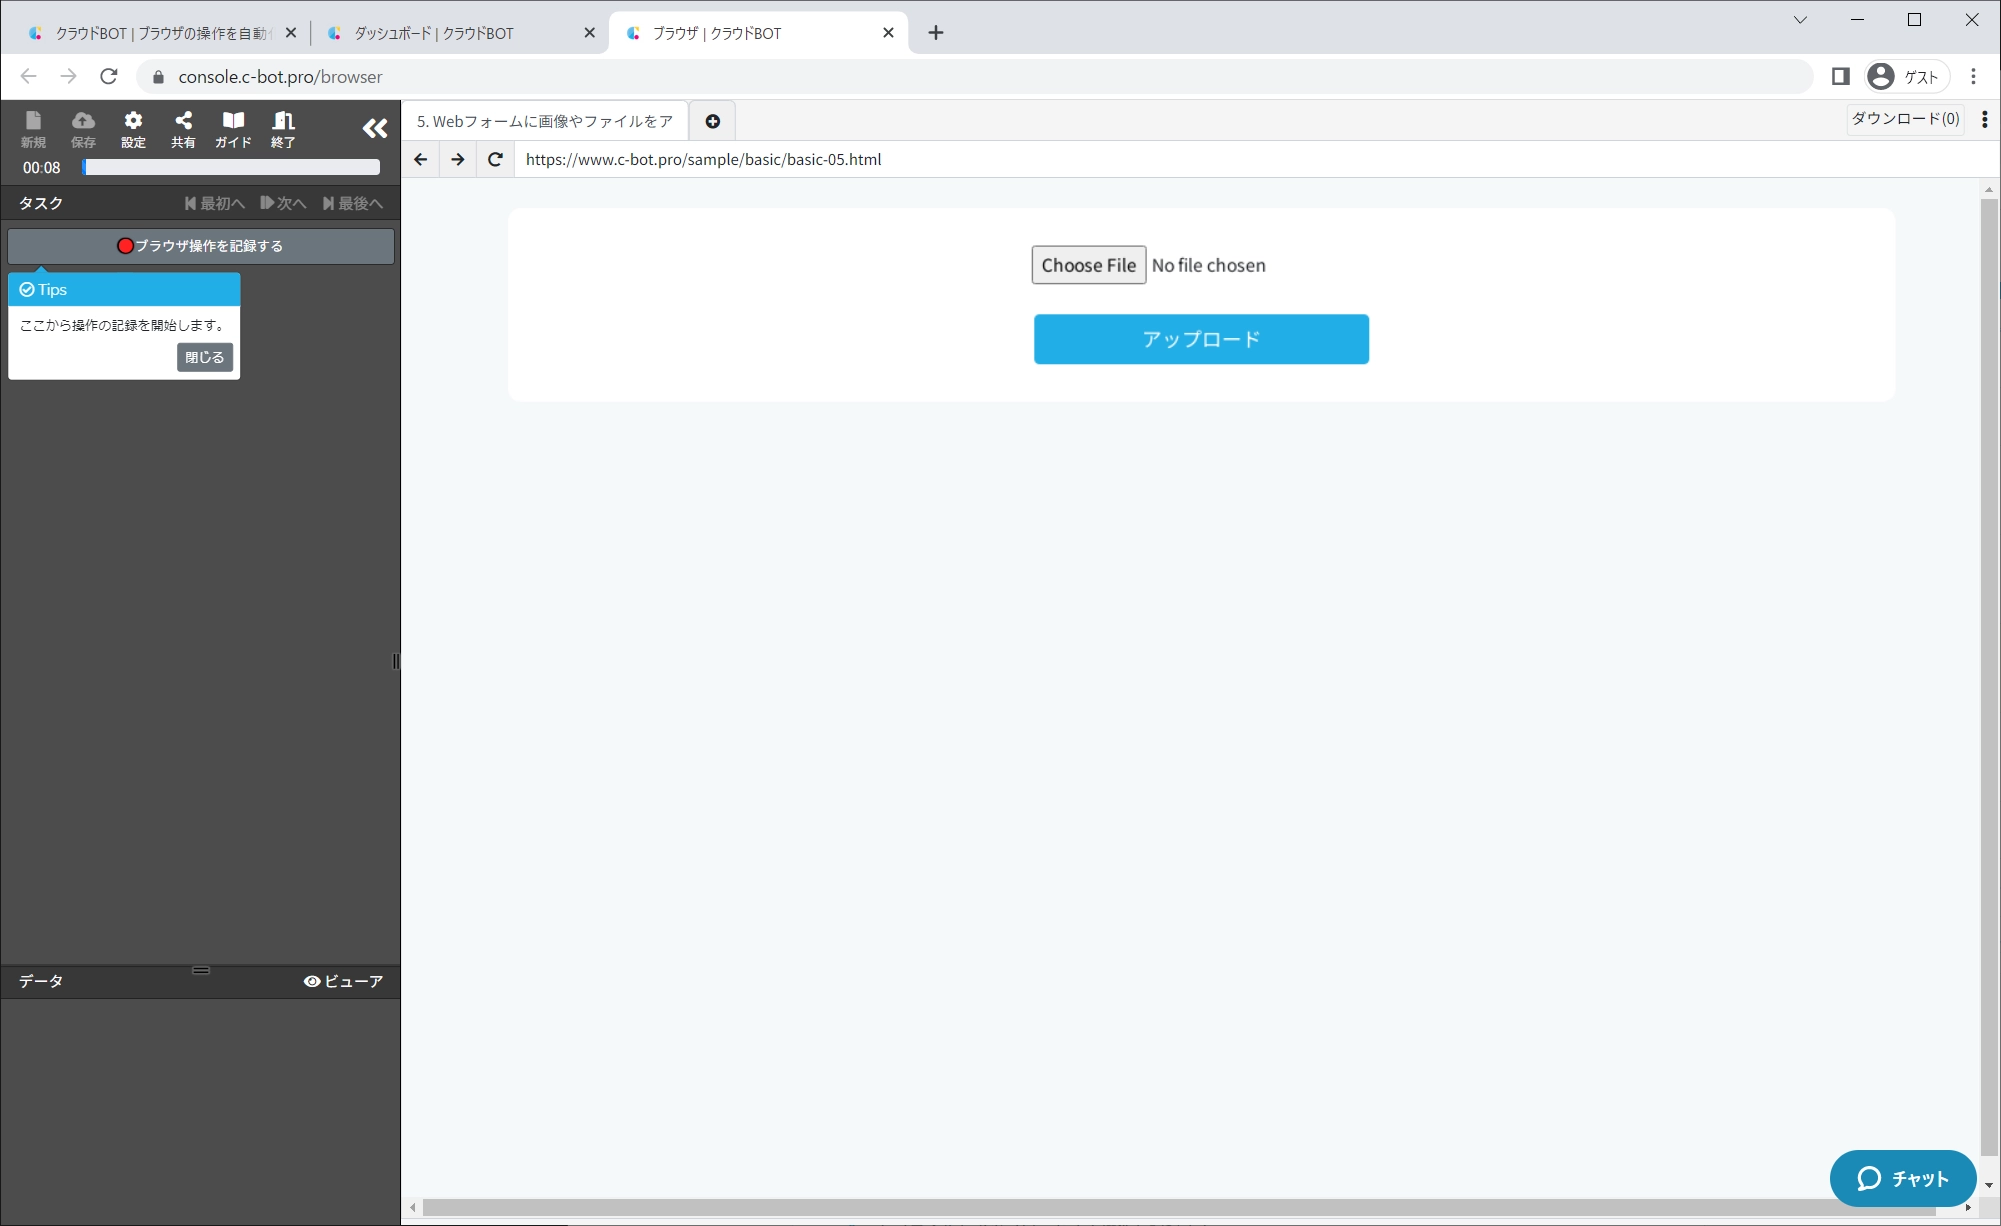
Task: Click the blue アップロード button
Action: [x=1201, y=339]
